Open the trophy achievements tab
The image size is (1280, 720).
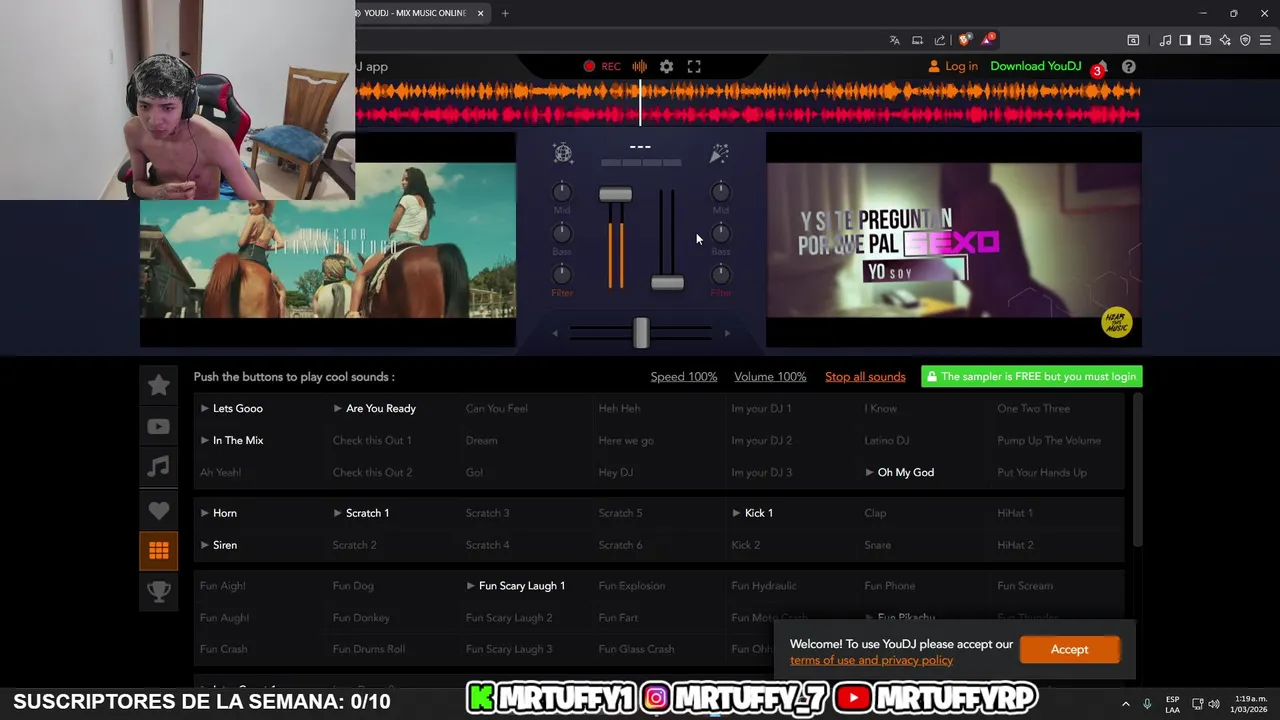click(x=158, y=591)
